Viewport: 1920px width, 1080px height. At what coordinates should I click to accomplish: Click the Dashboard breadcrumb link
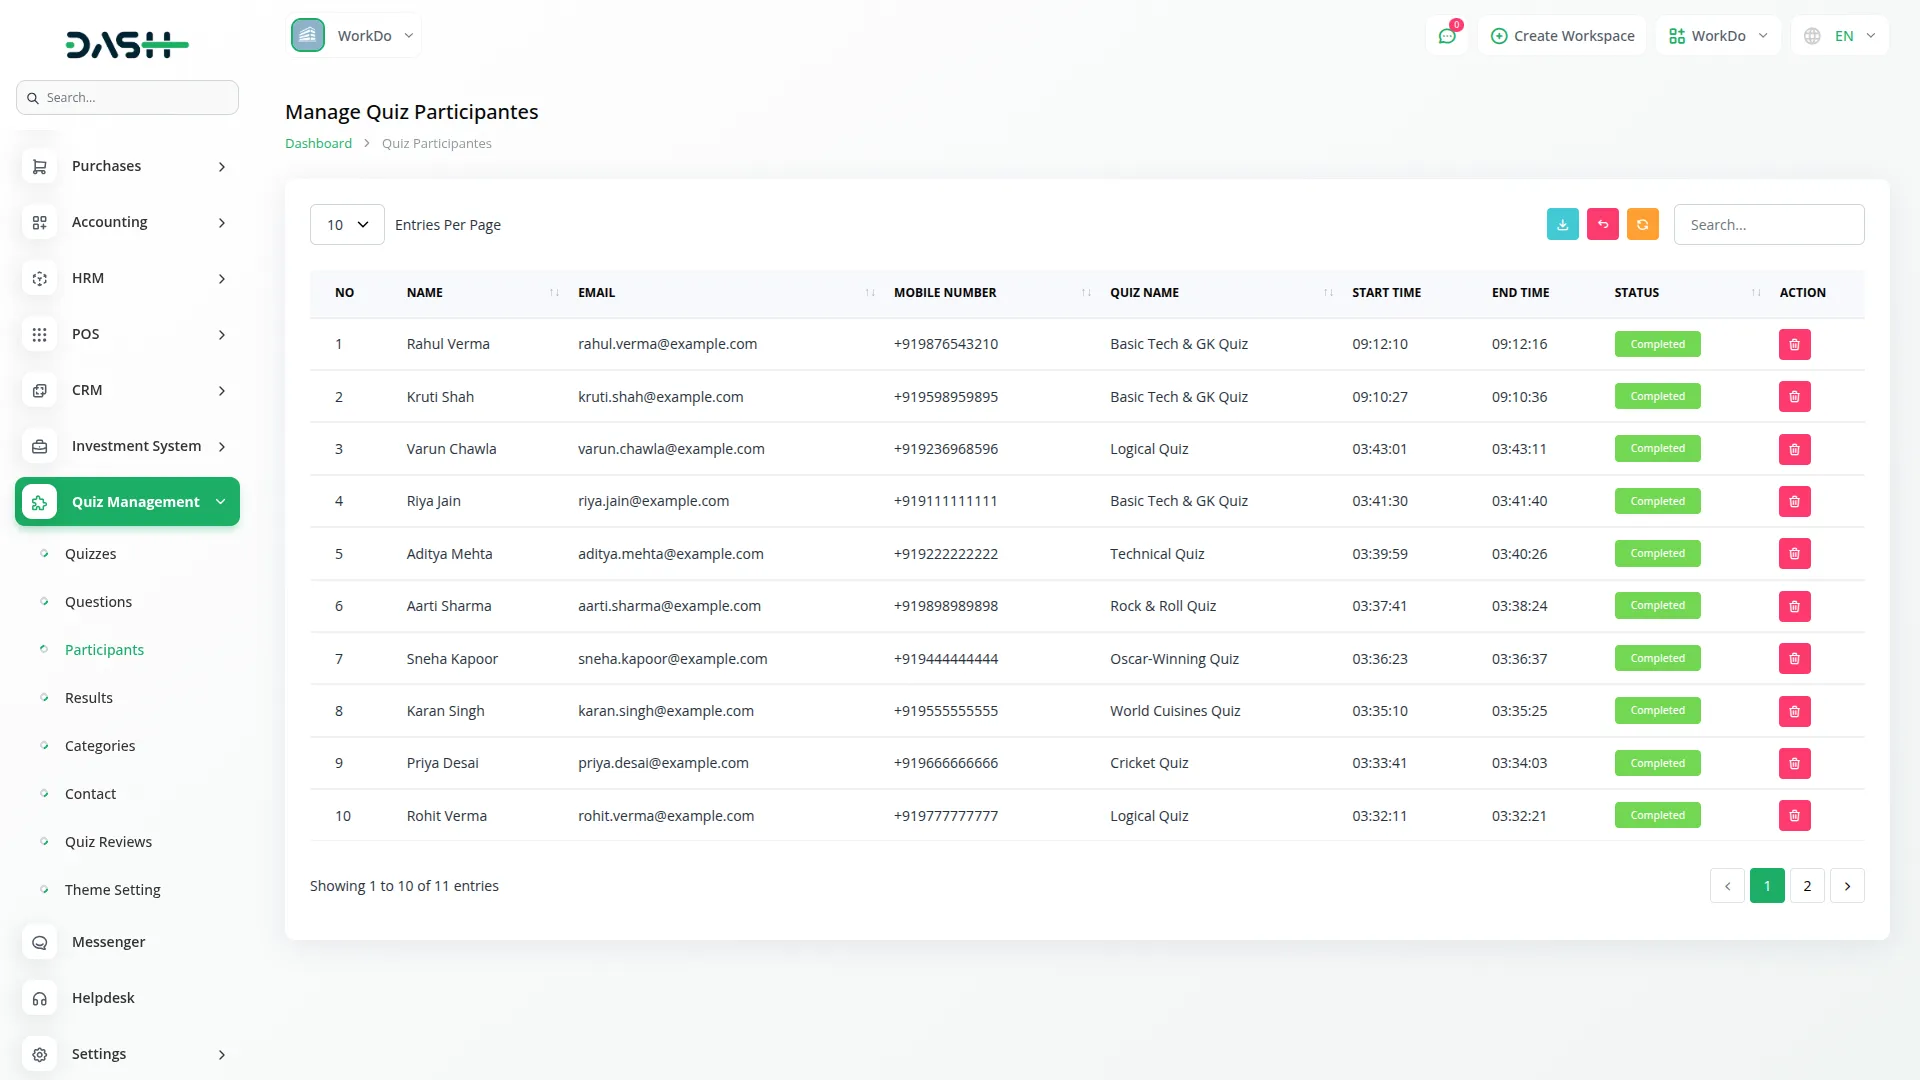pyautogui.click(x=318, y=143)
